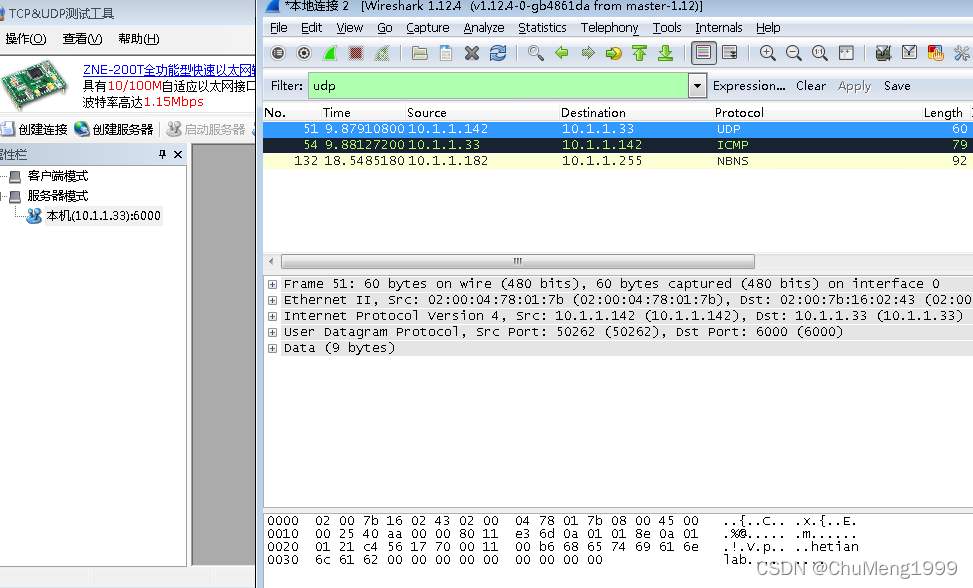
Task: Toggle auto scroll in live capture
Action: [x=730, y=53]
